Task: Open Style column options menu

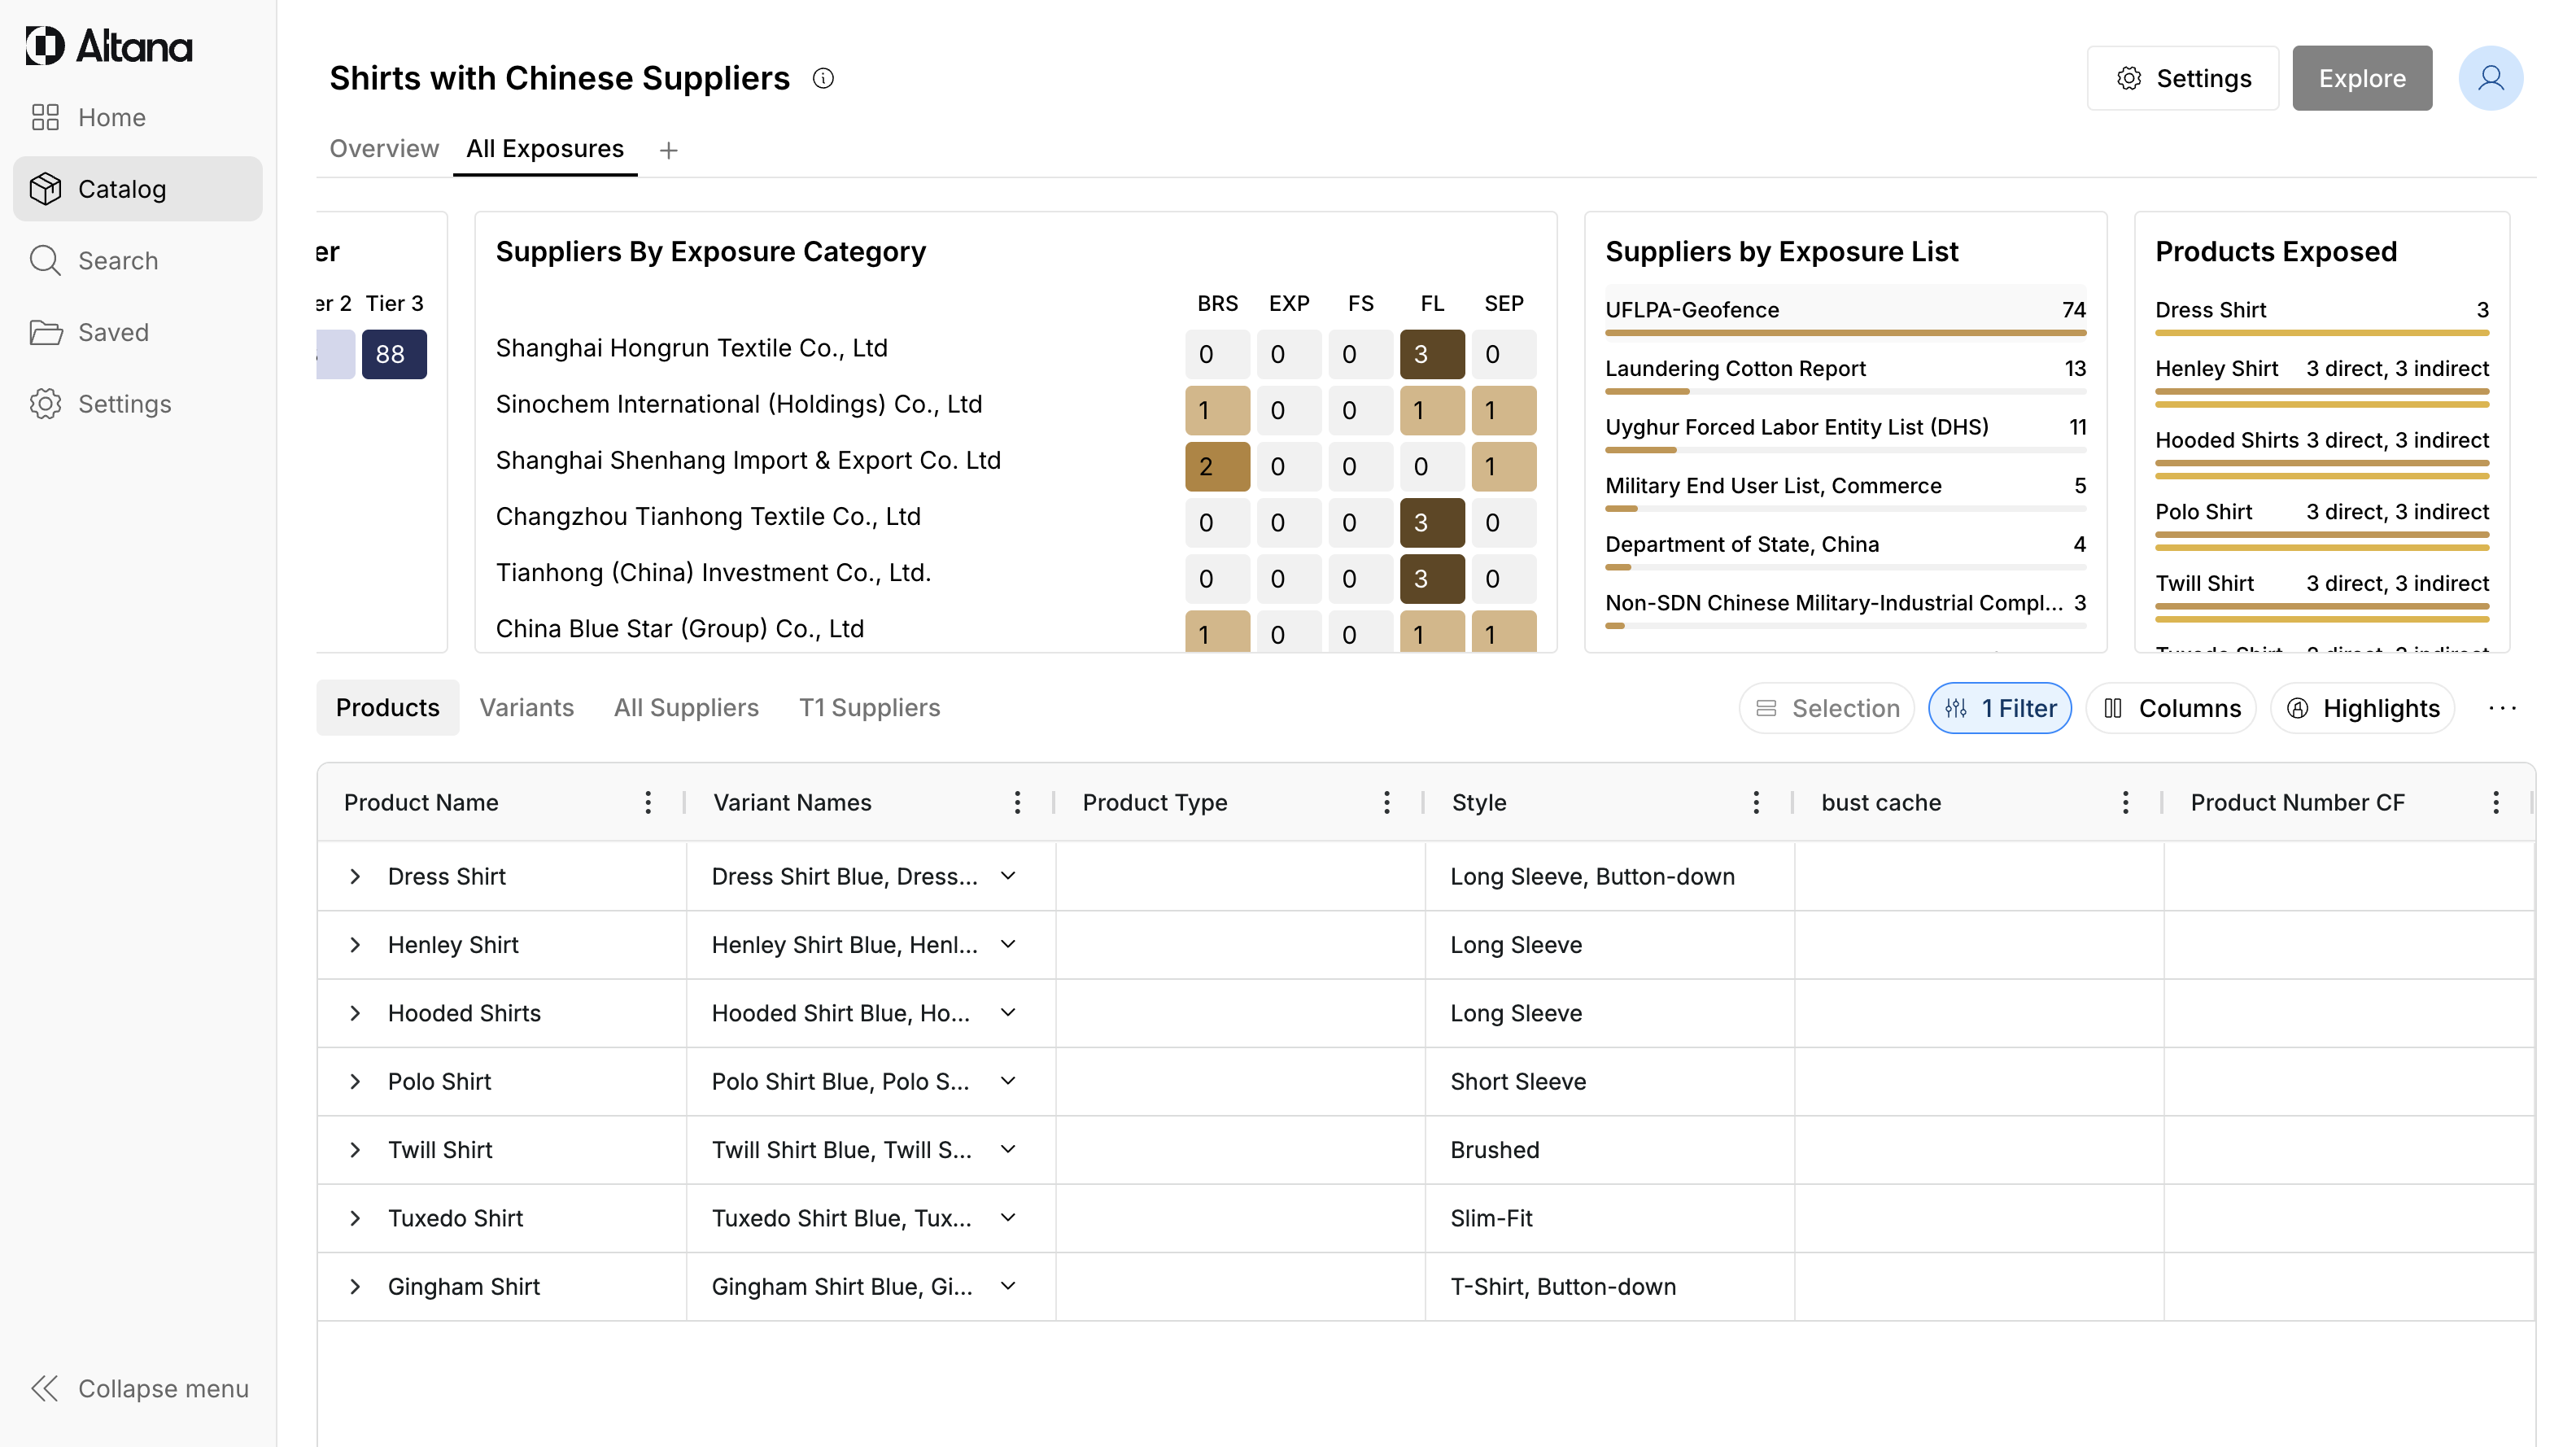Action: coord(1756,802)
